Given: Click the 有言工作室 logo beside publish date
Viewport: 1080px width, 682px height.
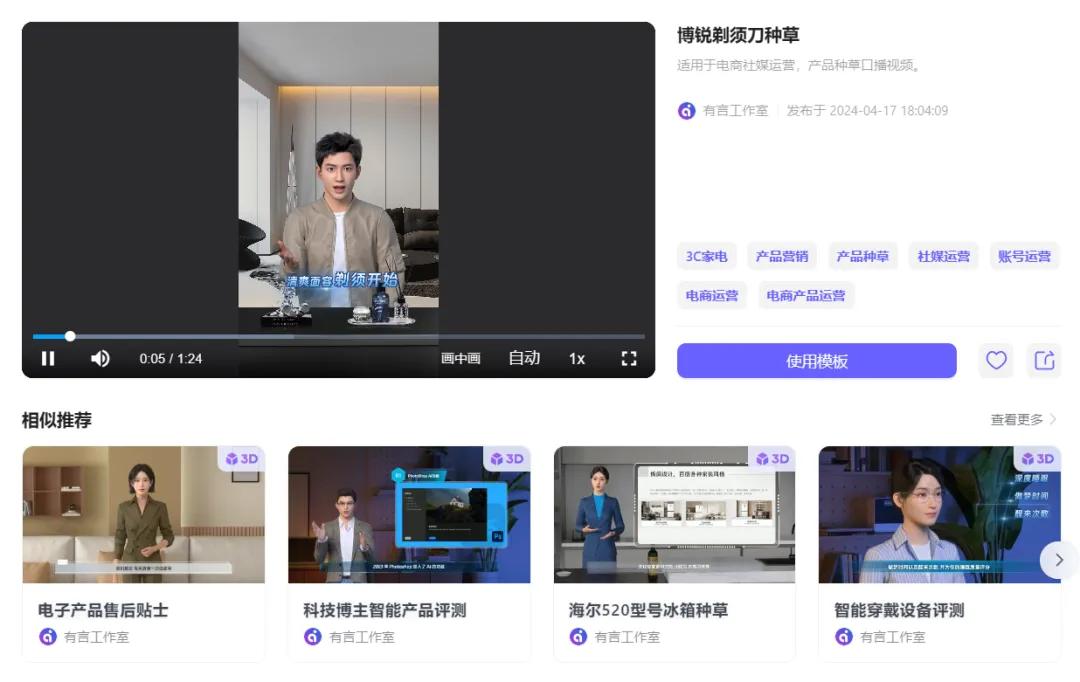Looking at the screenshot, I should point(687,111).
